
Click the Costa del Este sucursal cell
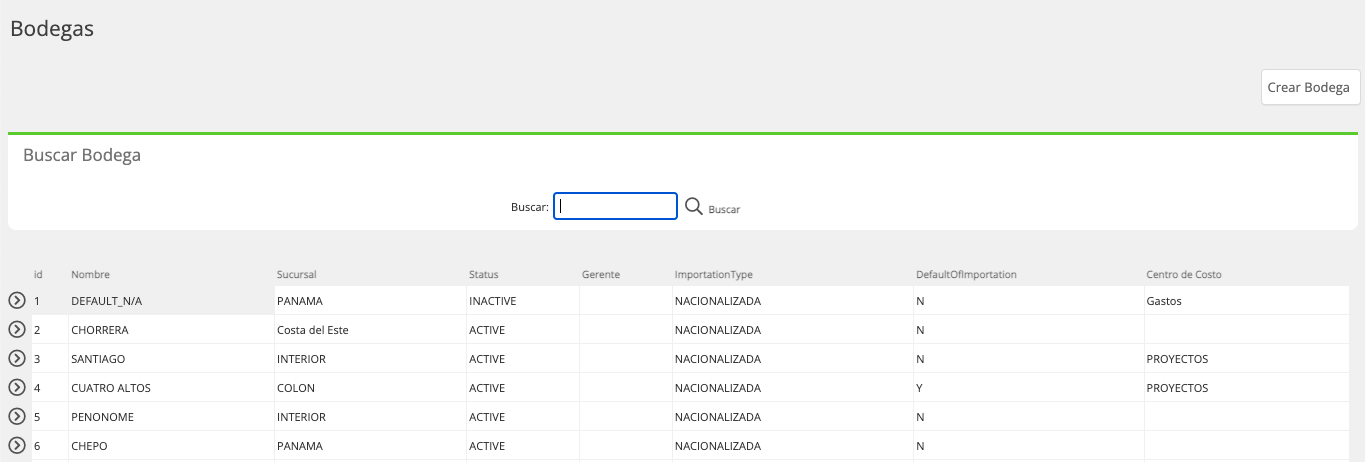(369, 330)
